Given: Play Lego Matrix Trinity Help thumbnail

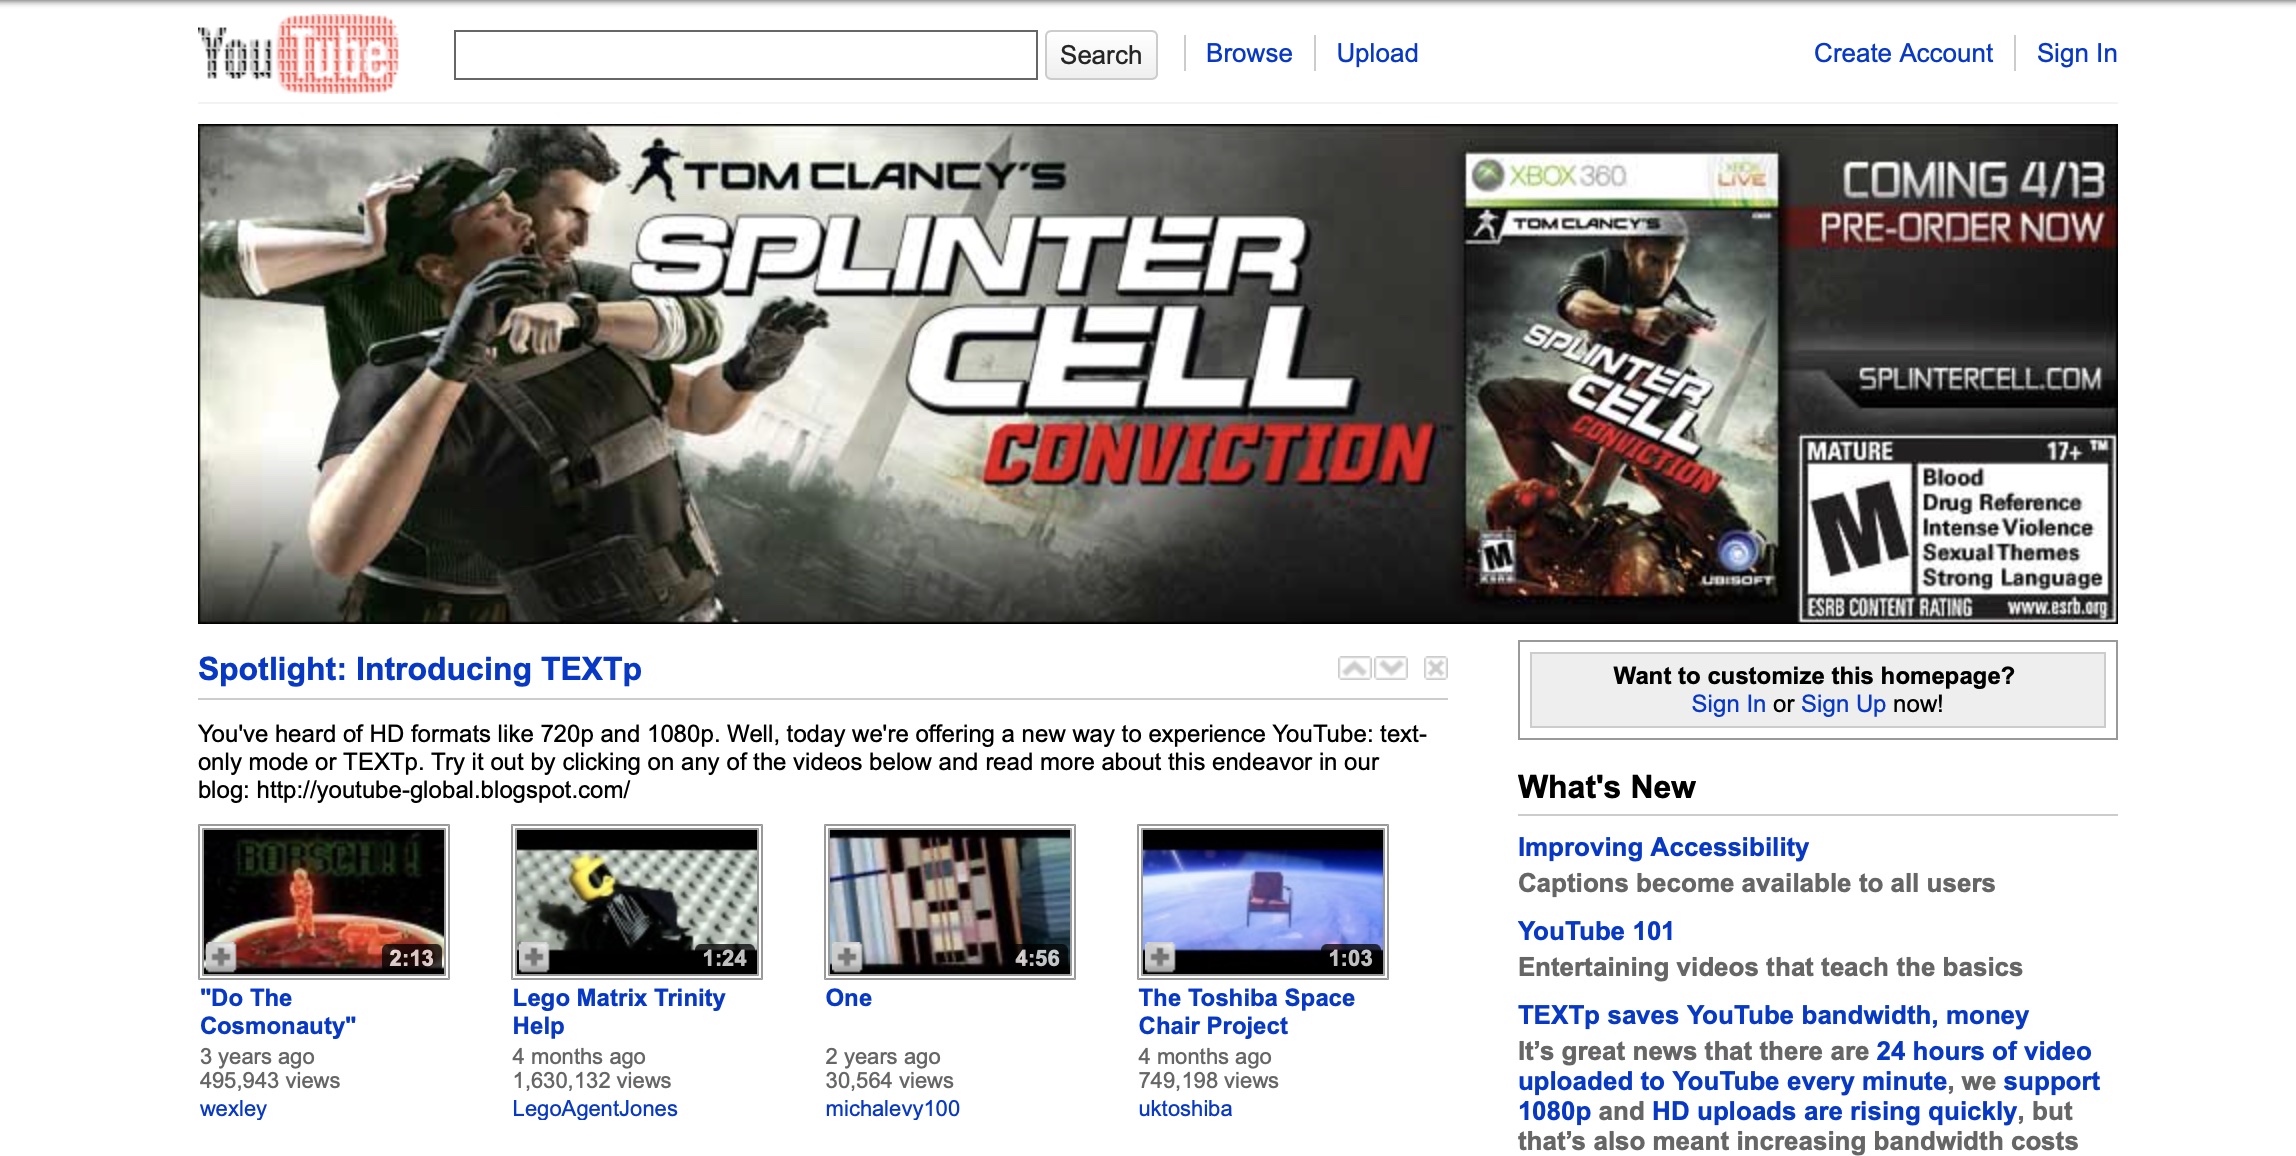Looking at the screenshot, I should pyautogui.click(x=637, y=901).
